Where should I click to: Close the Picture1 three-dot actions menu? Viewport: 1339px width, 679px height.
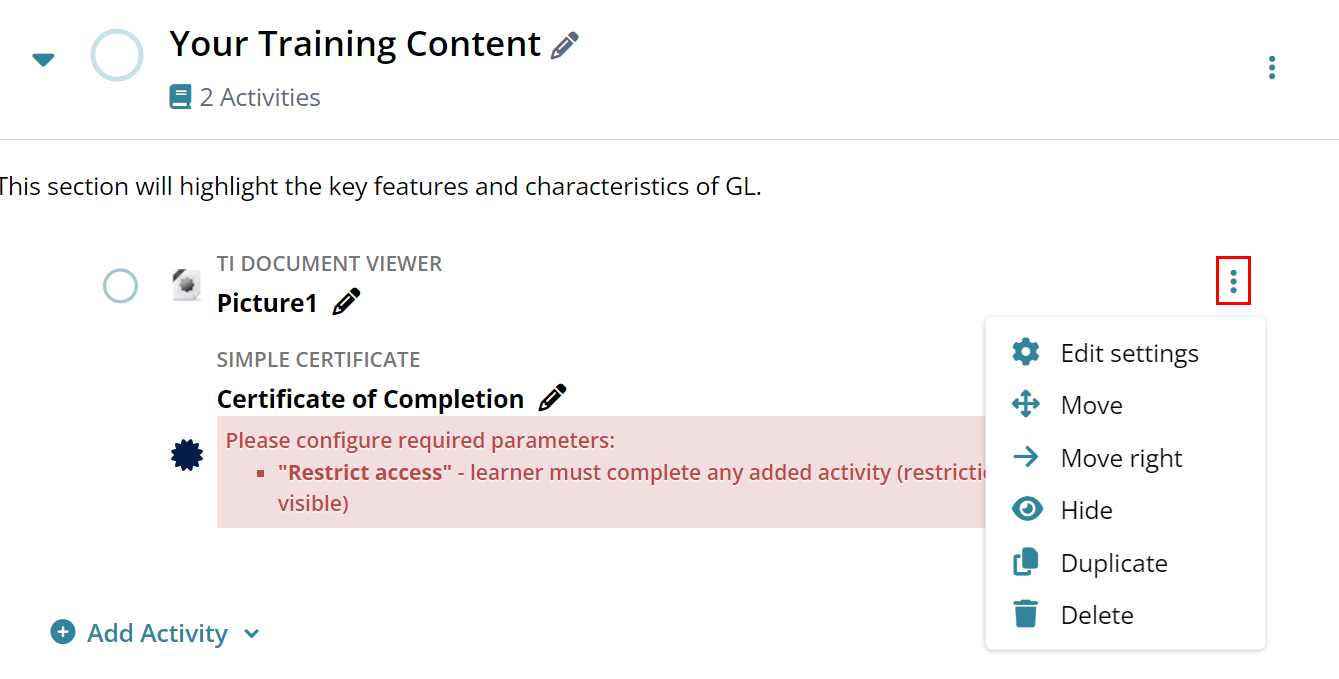coord(1233,281)
